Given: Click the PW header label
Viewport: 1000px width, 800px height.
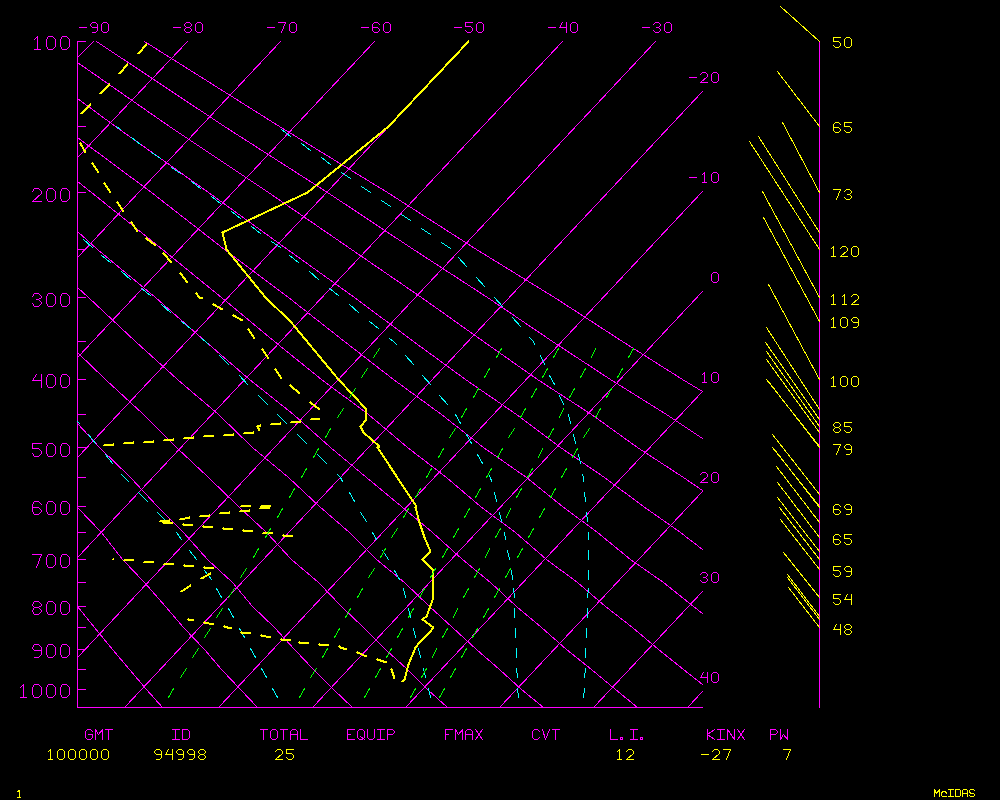Looking at the screenshot, I should 778,735.
